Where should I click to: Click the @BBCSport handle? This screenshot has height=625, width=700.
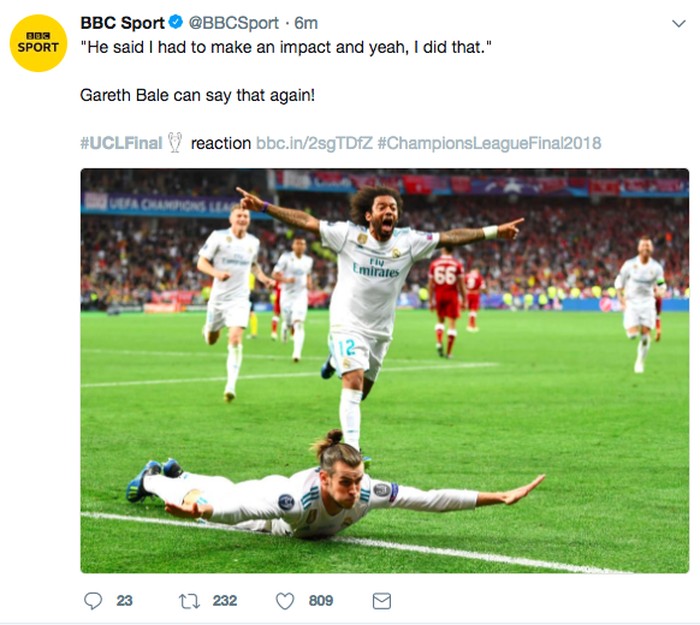tap(235, 24)
